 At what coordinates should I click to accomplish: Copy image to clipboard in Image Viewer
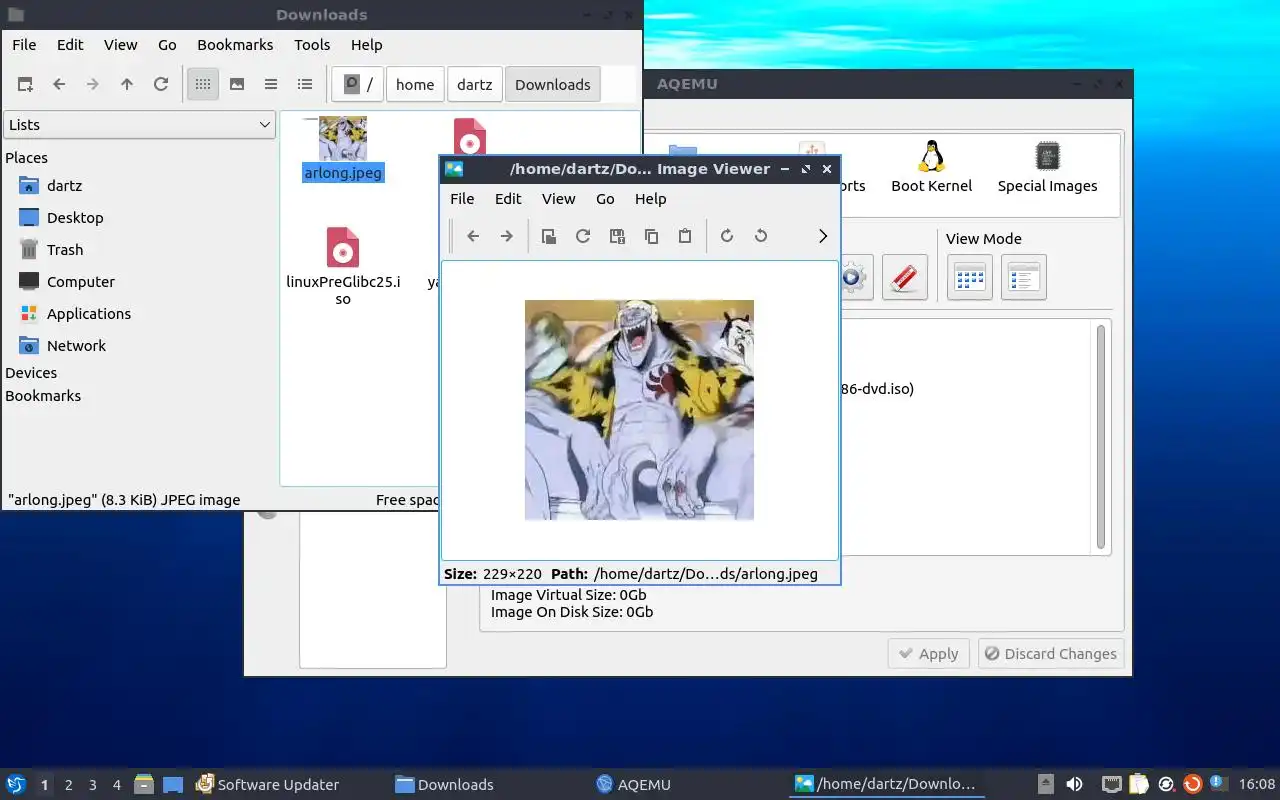click(x=651, y=236)
